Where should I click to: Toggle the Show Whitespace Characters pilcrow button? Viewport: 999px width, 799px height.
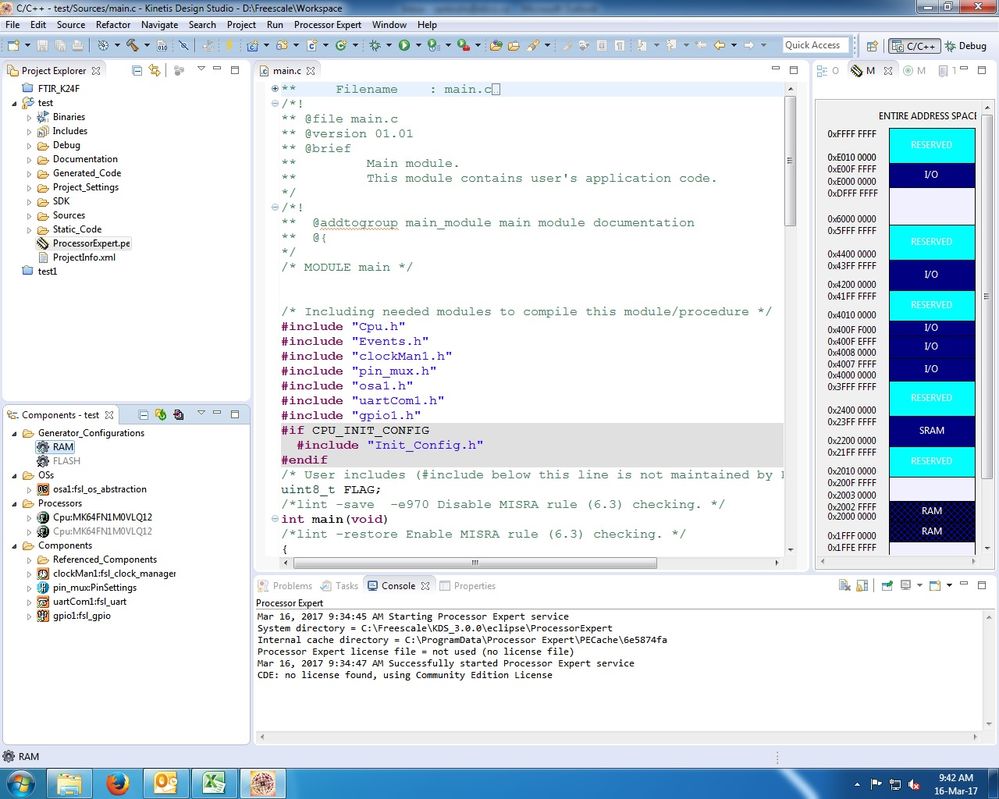(x=619, y=45)
